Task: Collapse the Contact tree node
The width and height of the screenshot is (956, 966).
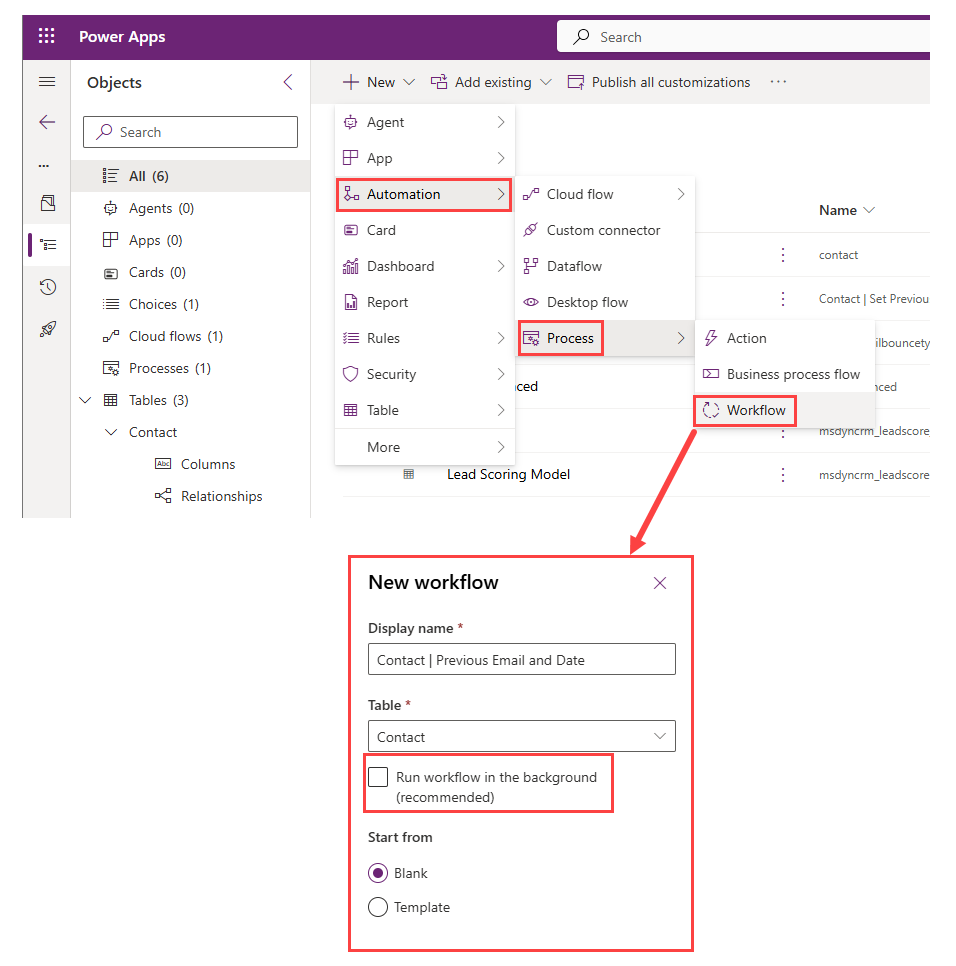Action: point(111,432)
